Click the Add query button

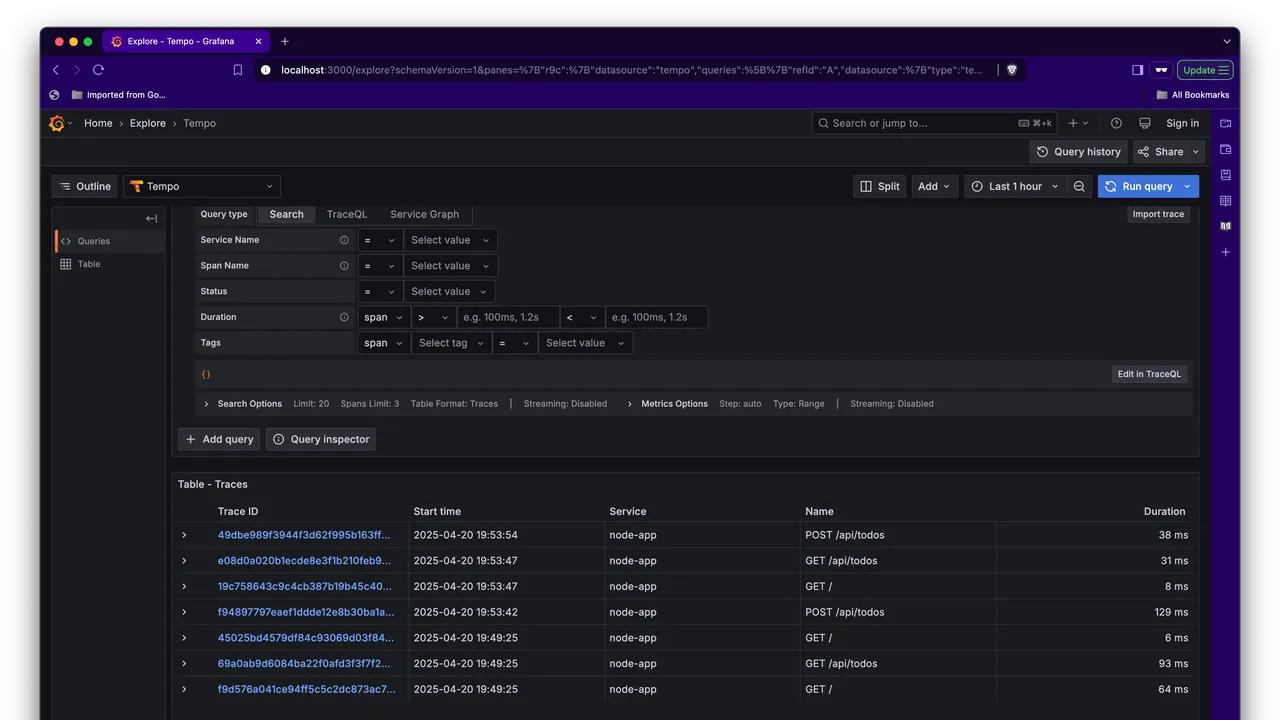click(219, 439)
